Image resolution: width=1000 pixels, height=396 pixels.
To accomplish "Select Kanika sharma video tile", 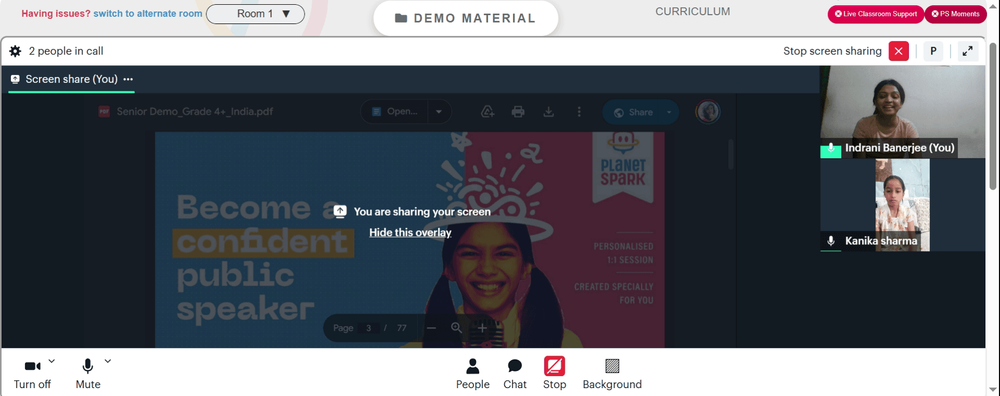I will tap(902, 205).
